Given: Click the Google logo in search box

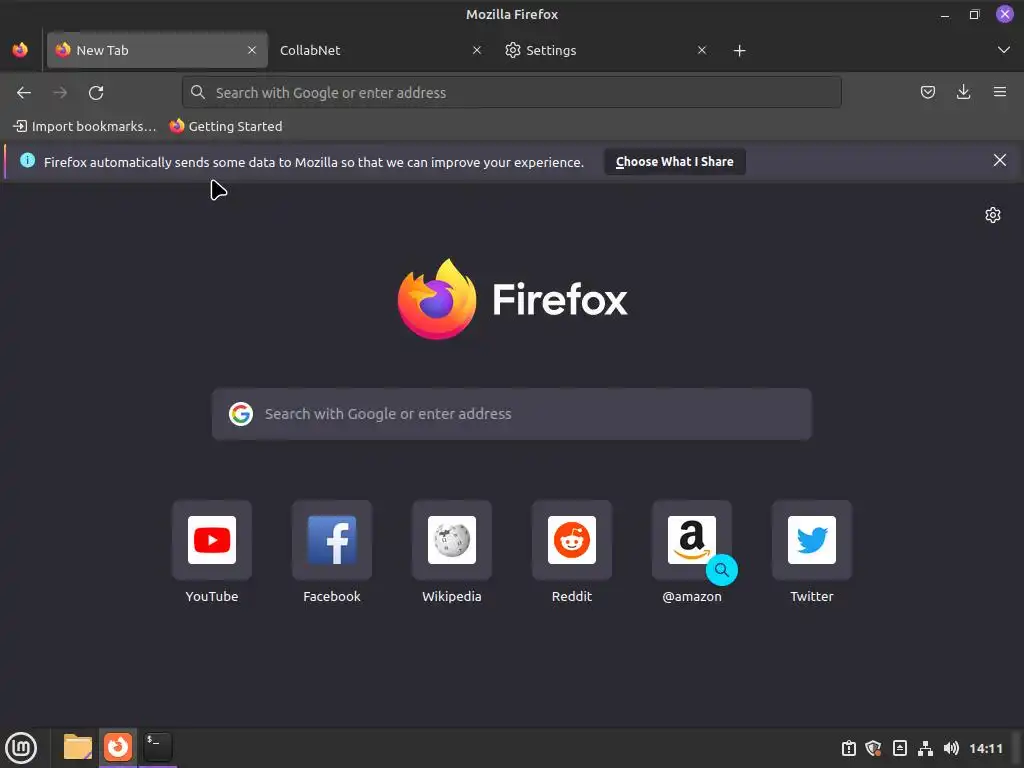Looking at the screenshot, I should click(x=241, y=414).
